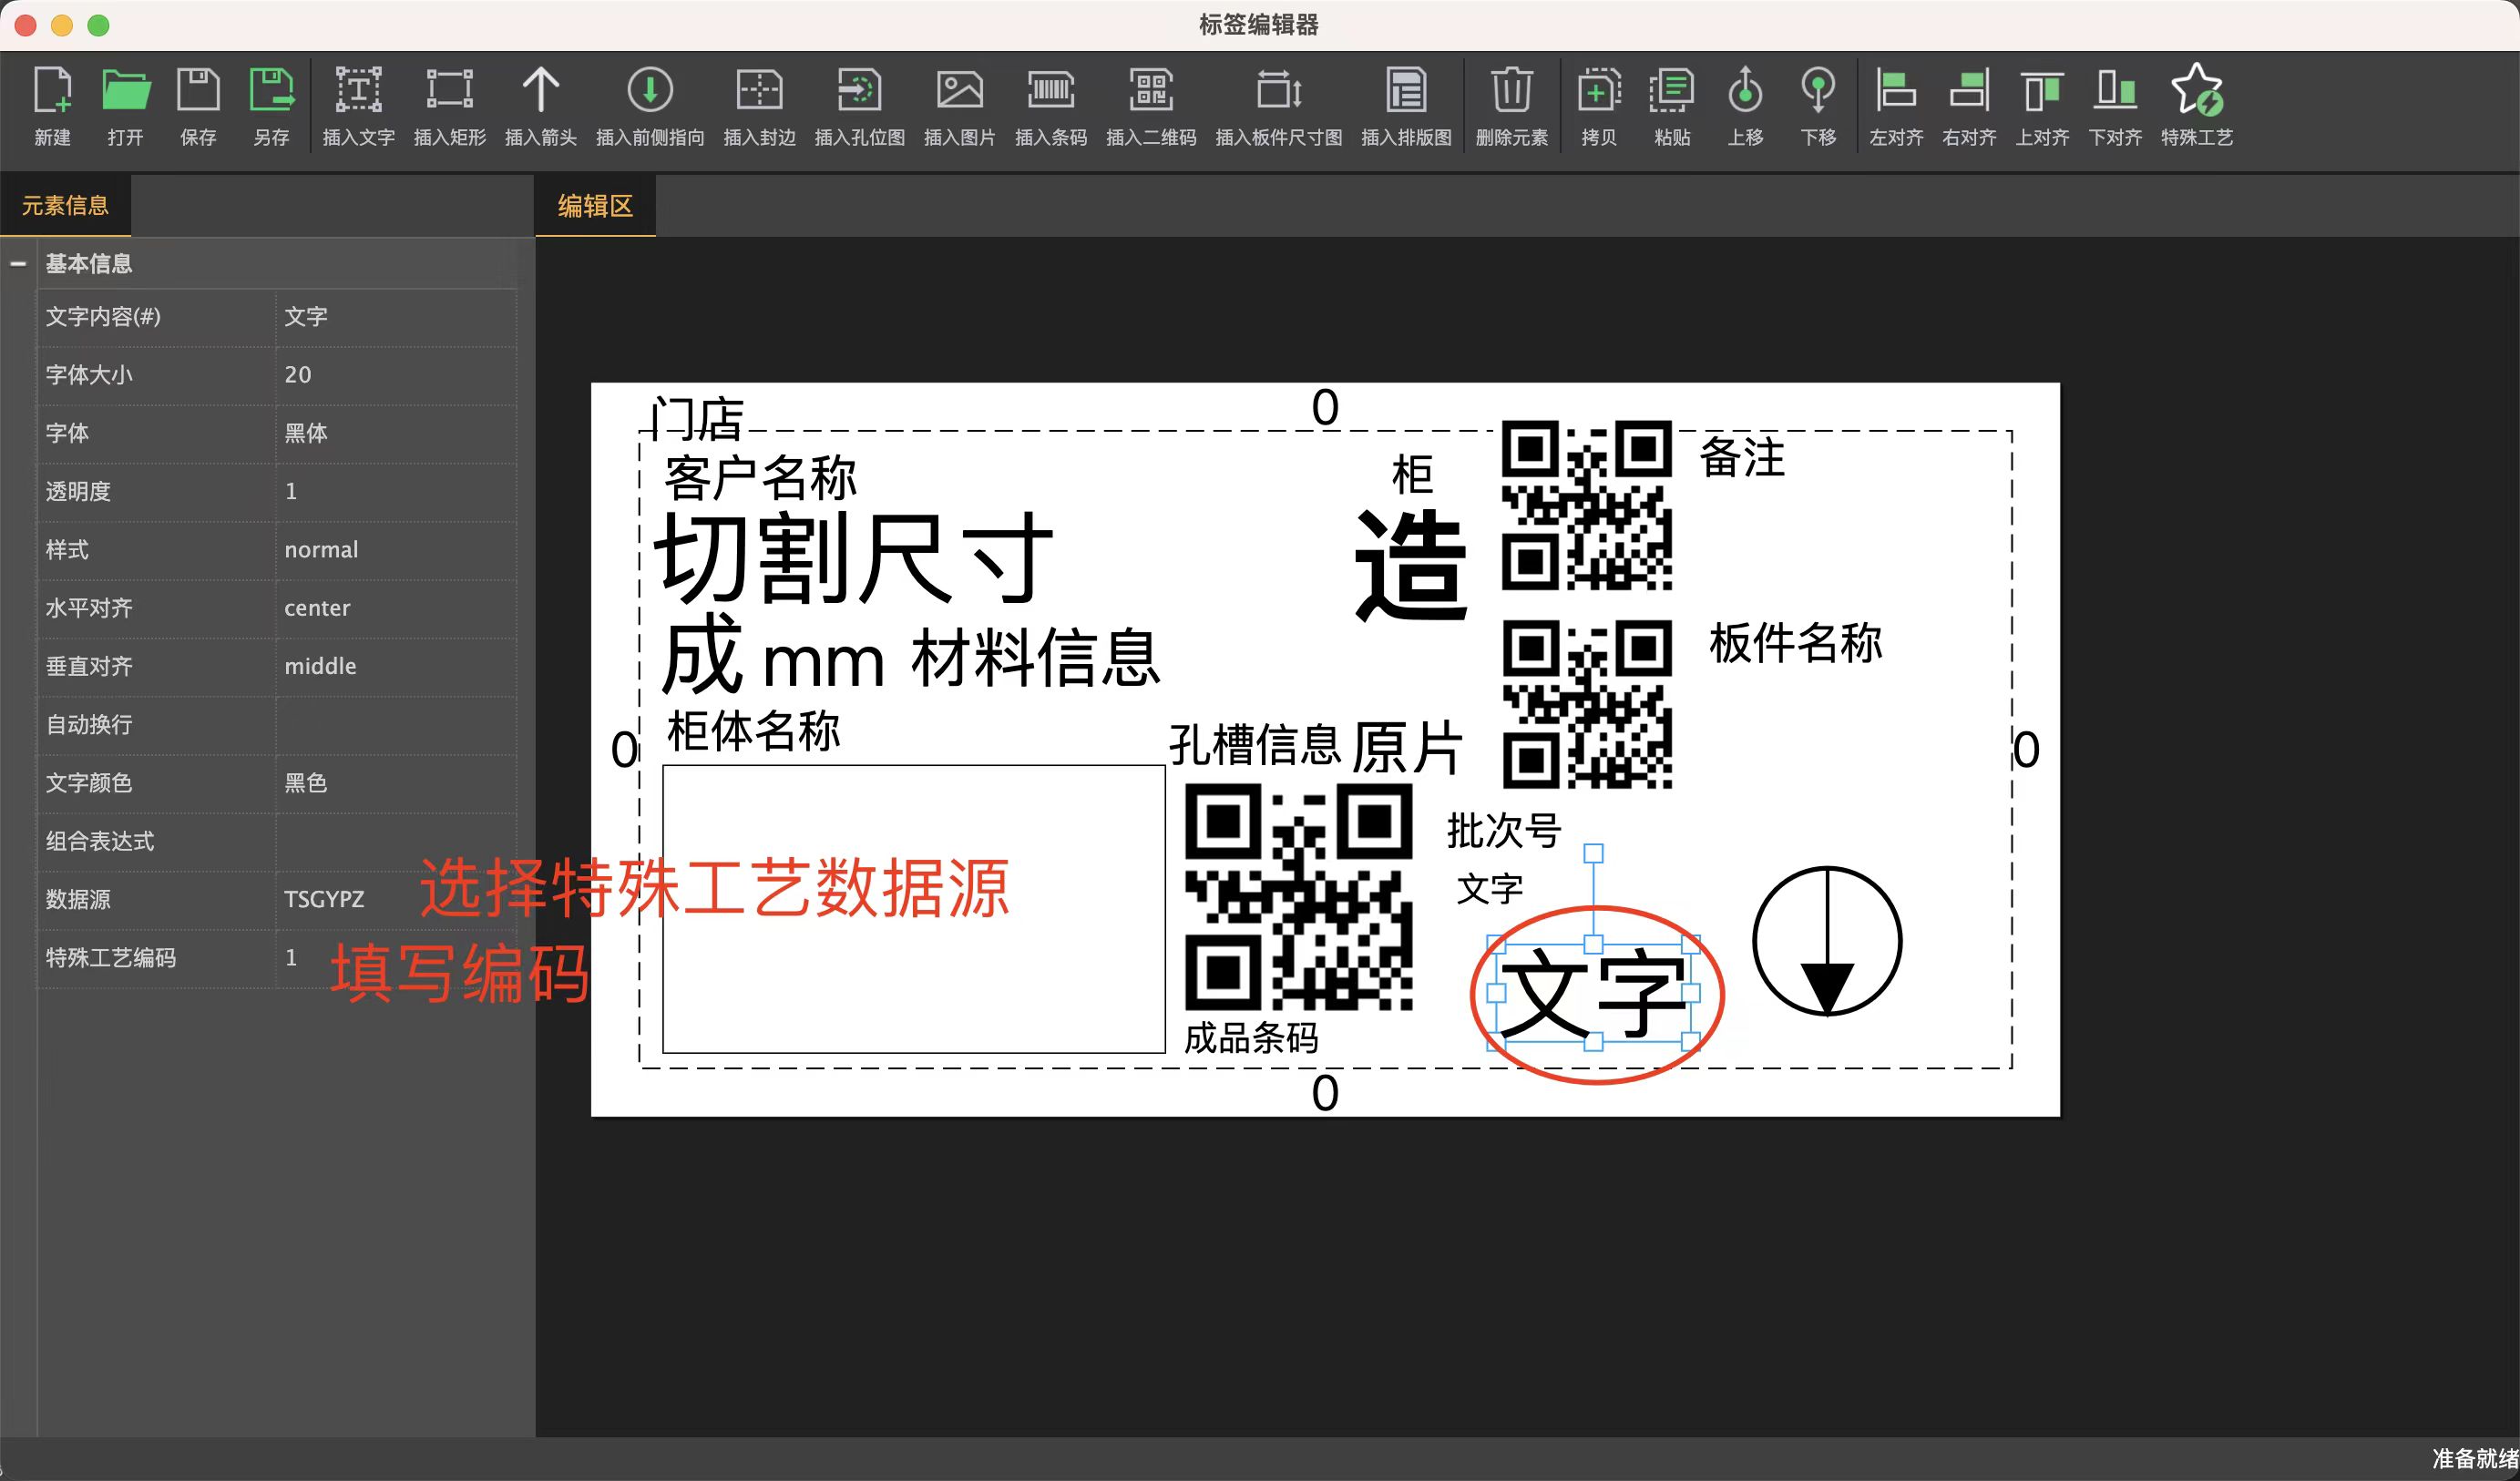Edit the 文字内容(#) value field
This screenshot has height=1481, width=2520.
(396, 317)
